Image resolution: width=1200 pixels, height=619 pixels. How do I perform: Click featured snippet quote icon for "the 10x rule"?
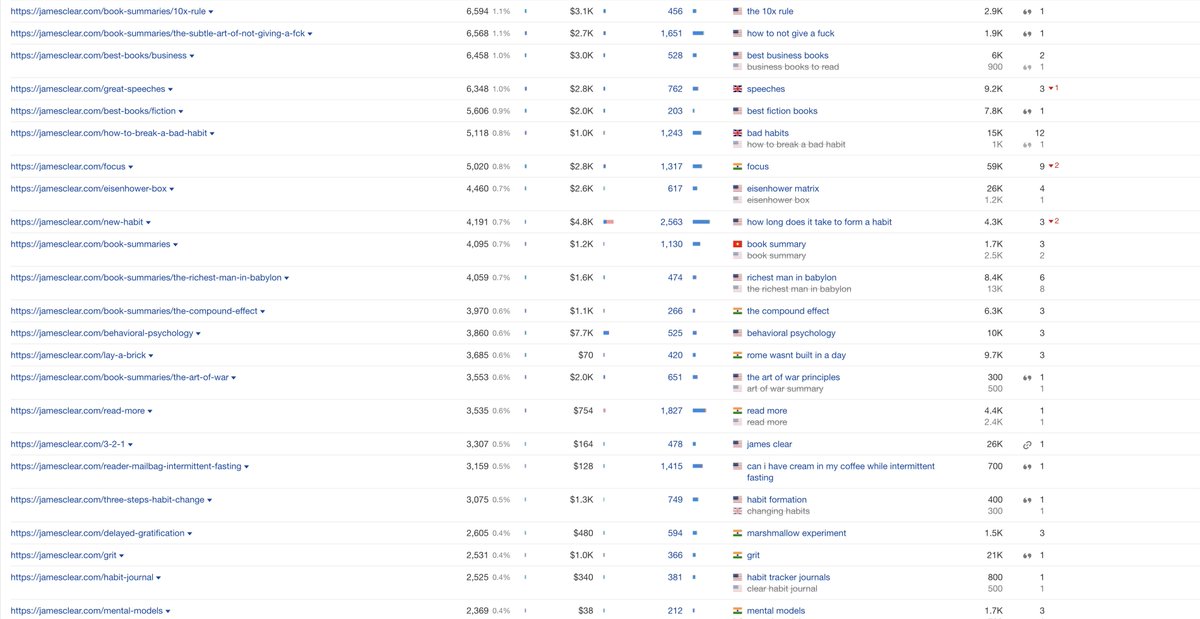pyautogui.click(x=1026, y=12)
